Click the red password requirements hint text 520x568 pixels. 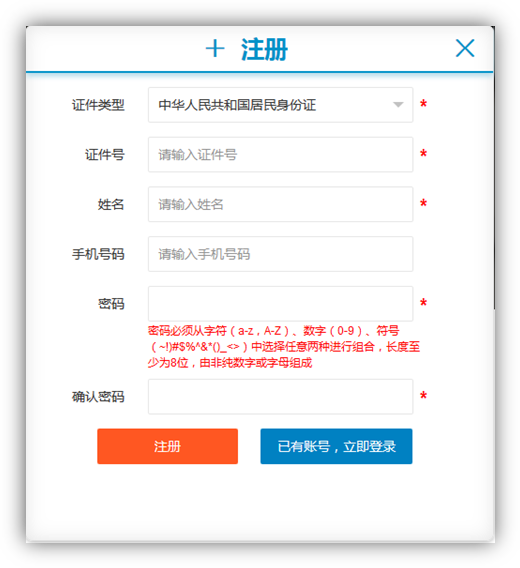point(284,347)
